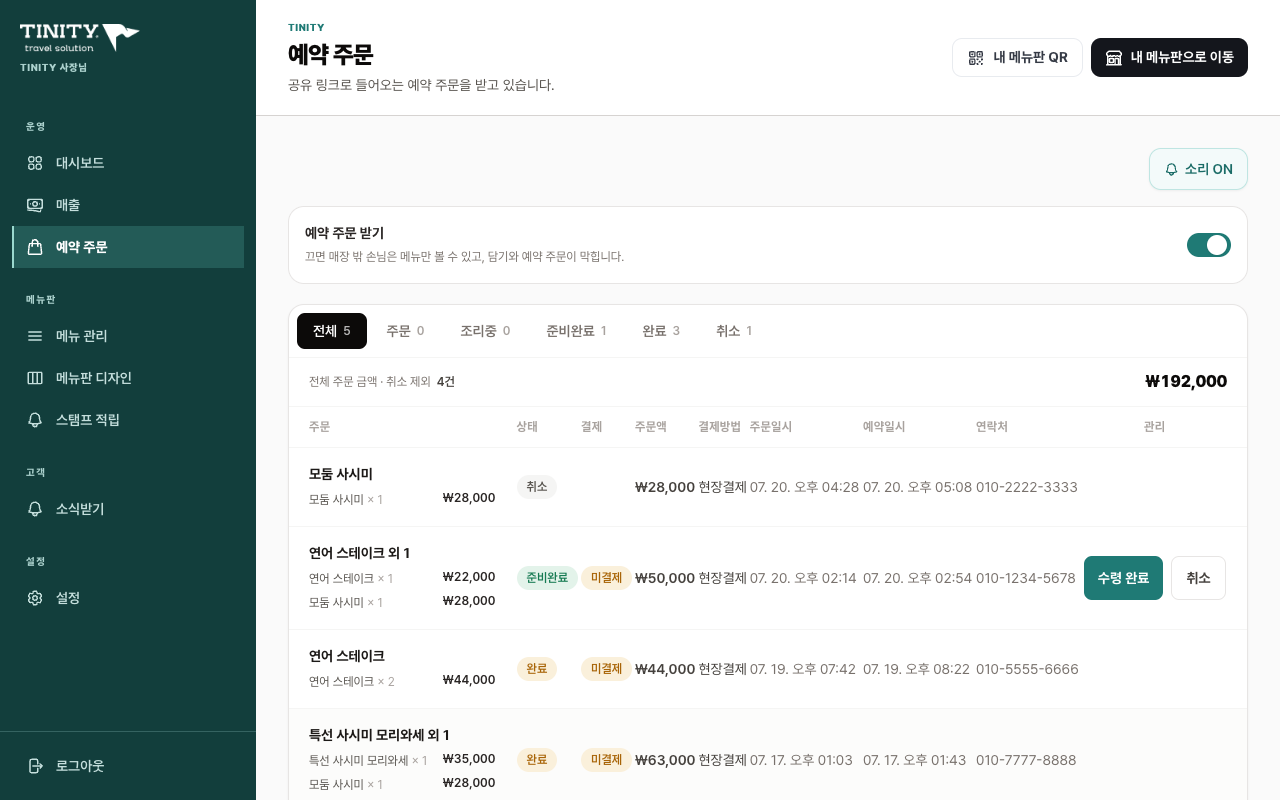Click phone number 010-5555-6666

[1027, 669]
